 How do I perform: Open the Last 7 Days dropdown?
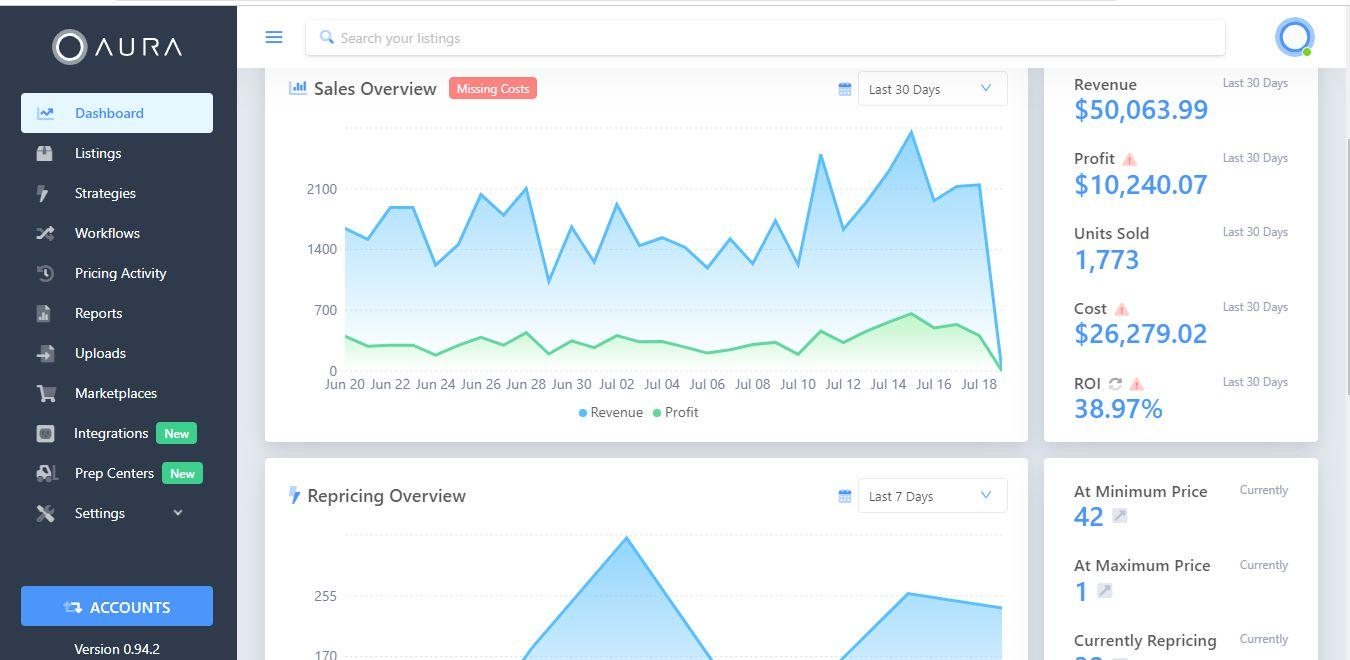click(931, 496)
